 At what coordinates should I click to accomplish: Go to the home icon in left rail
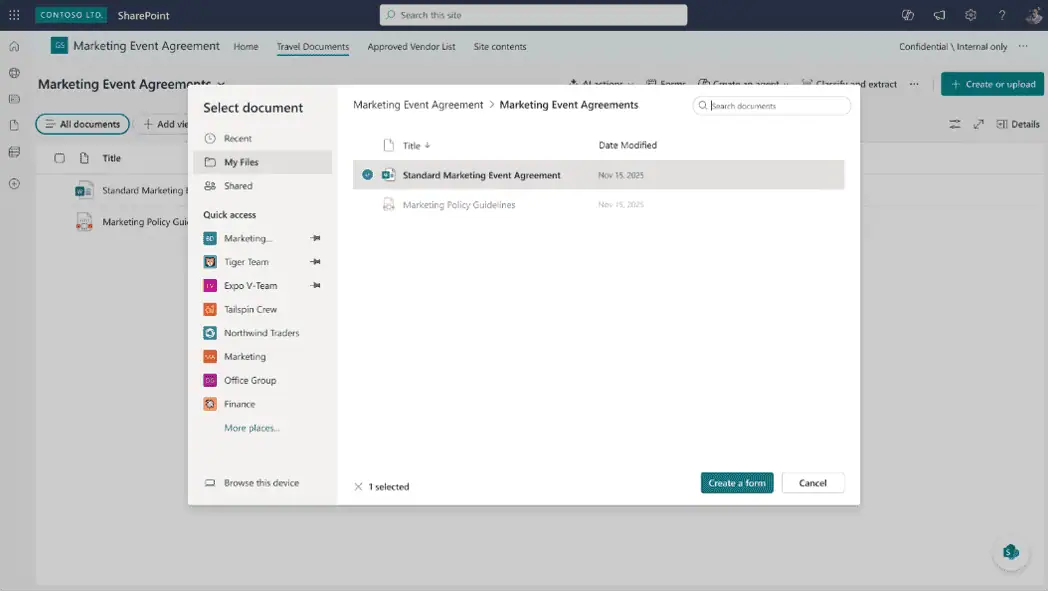(14, 46)
